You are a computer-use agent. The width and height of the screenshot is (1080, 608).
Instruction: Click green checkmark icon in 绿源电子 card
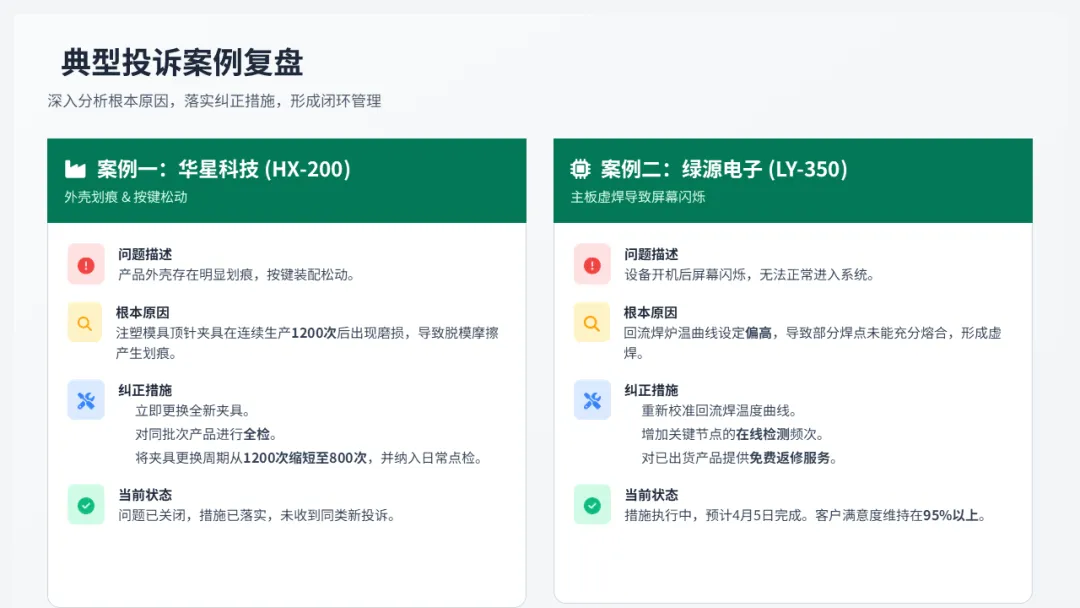[x=592, y=505]
